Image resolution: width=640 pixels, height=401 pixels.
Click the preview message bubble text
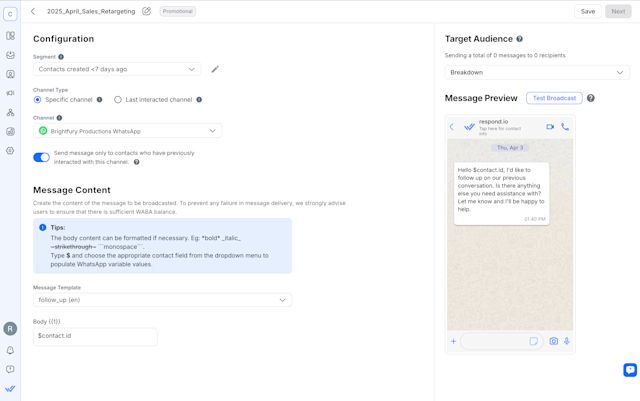501,189
